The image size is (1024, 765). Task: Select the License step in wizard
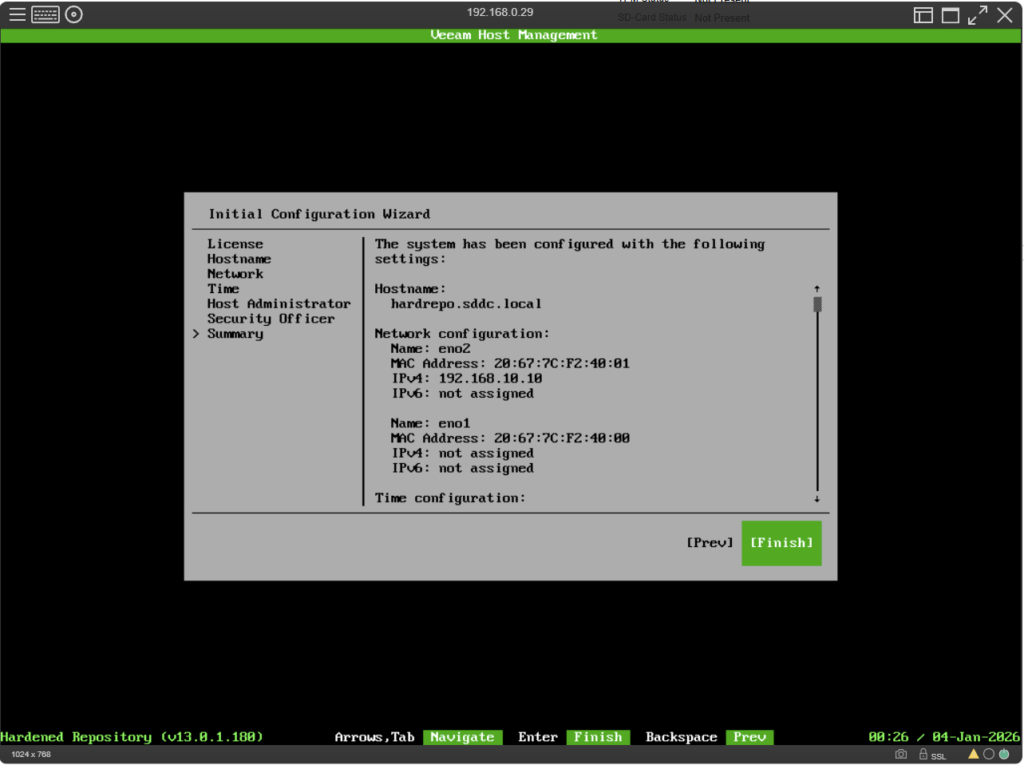235,244
